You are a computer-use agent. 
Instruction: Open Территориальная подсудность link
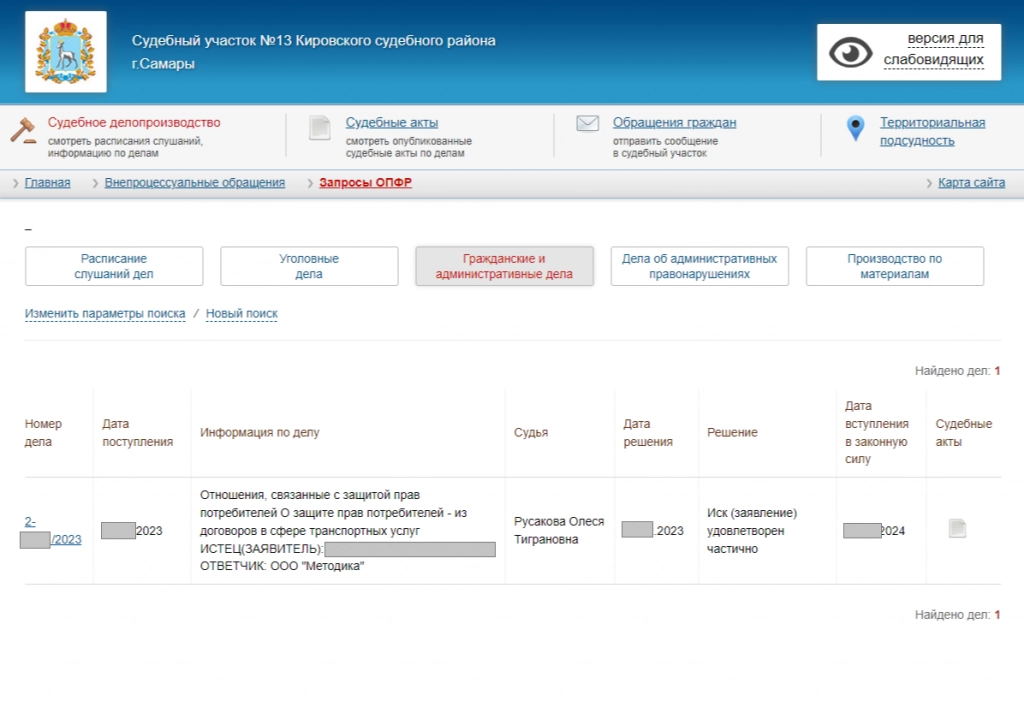(x=932, y=131)
